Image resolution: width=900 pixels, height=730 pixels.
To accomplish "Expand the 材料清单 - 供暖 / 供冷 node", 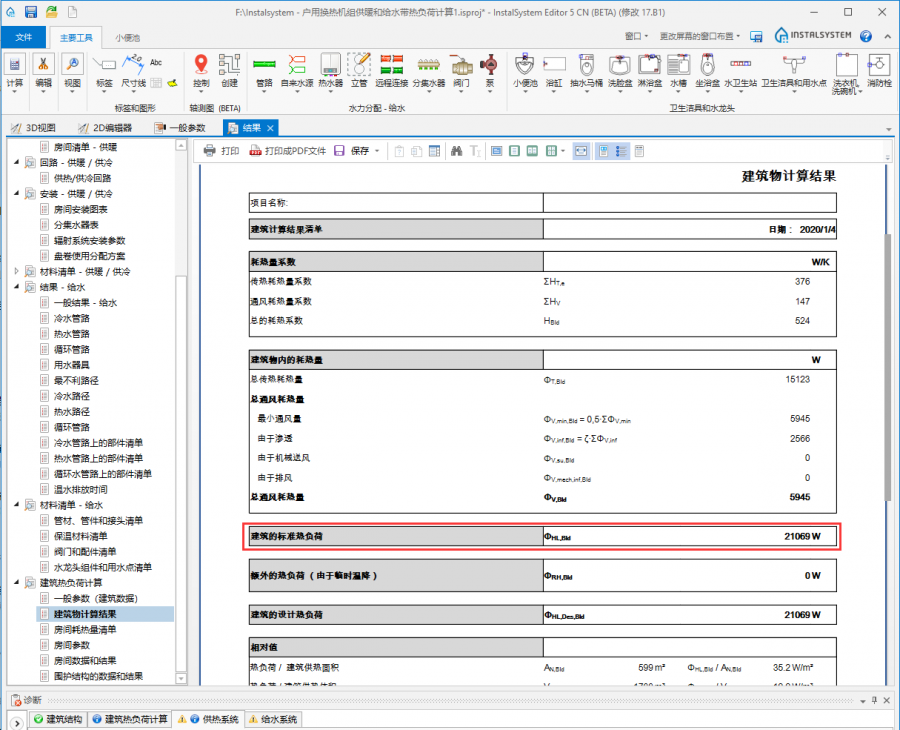I will tap(16, 271).
